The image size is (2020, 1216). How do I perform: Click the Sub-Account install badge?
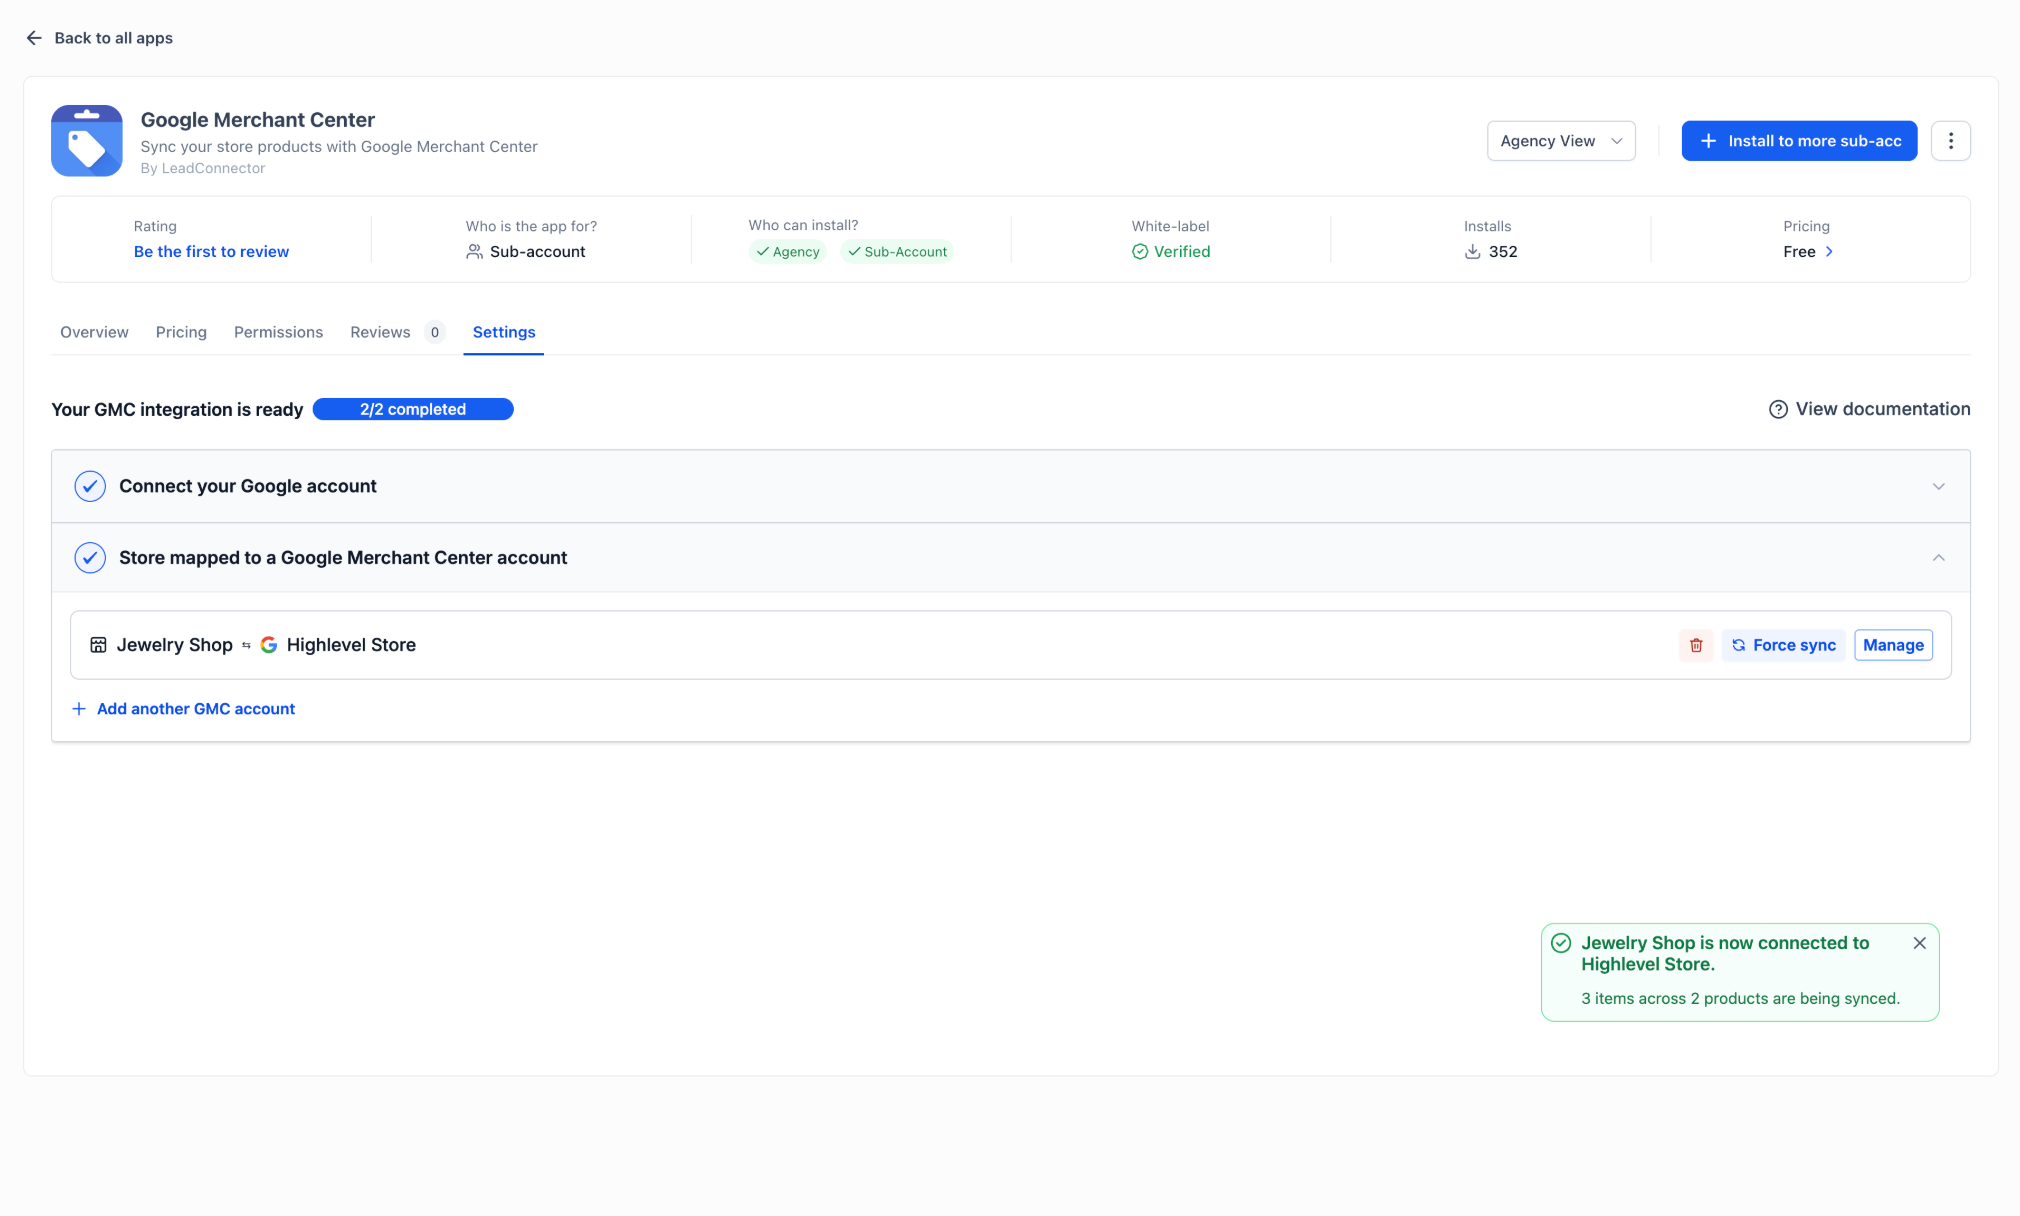click(x=897, y=252)
